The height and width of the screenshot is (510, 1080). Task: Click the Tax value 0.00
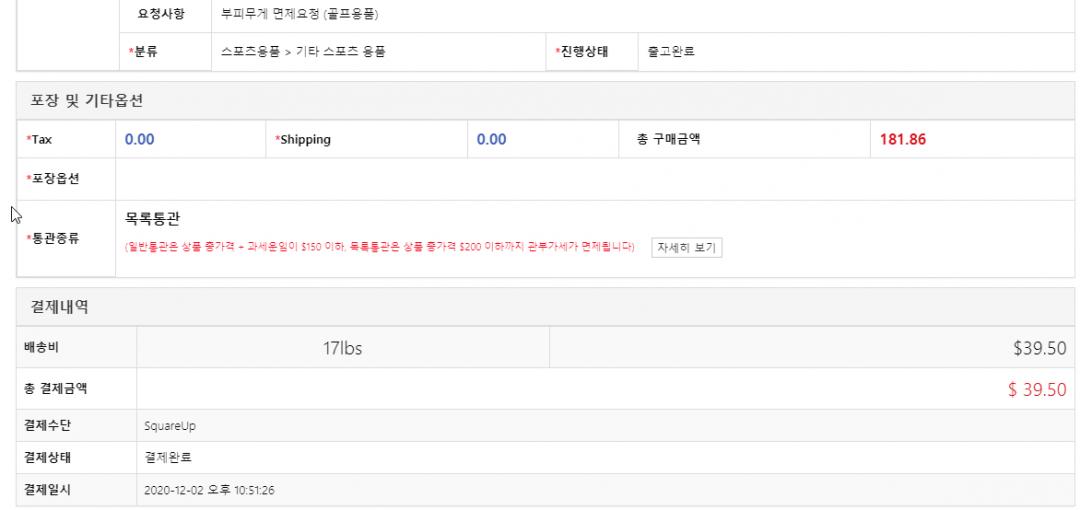pos(139,140)
